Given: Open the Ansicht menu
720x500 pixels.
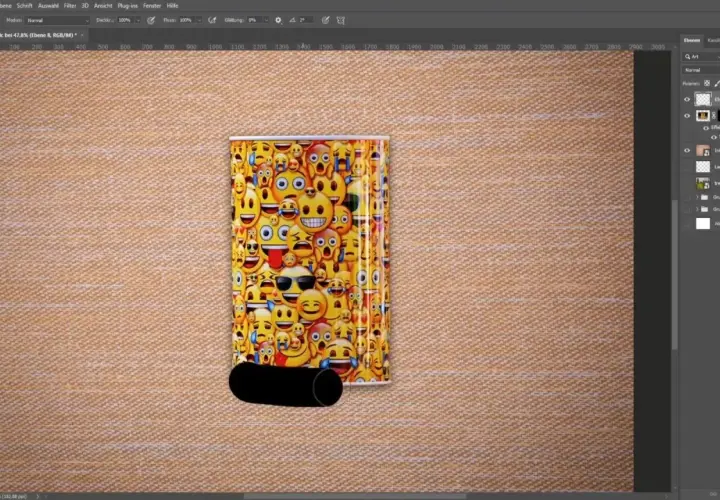Looking at the screenshot, I should [x=103, y=6].
